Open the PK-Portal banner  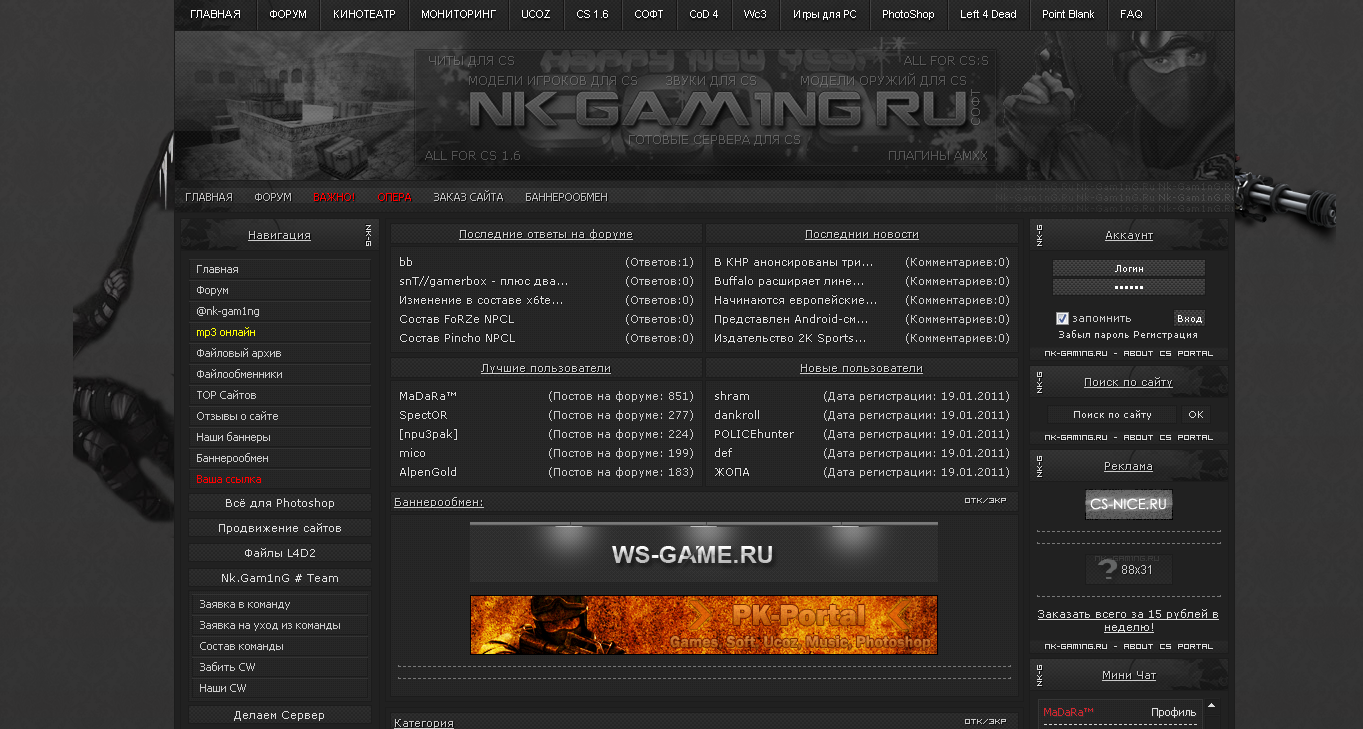(703, 624)
